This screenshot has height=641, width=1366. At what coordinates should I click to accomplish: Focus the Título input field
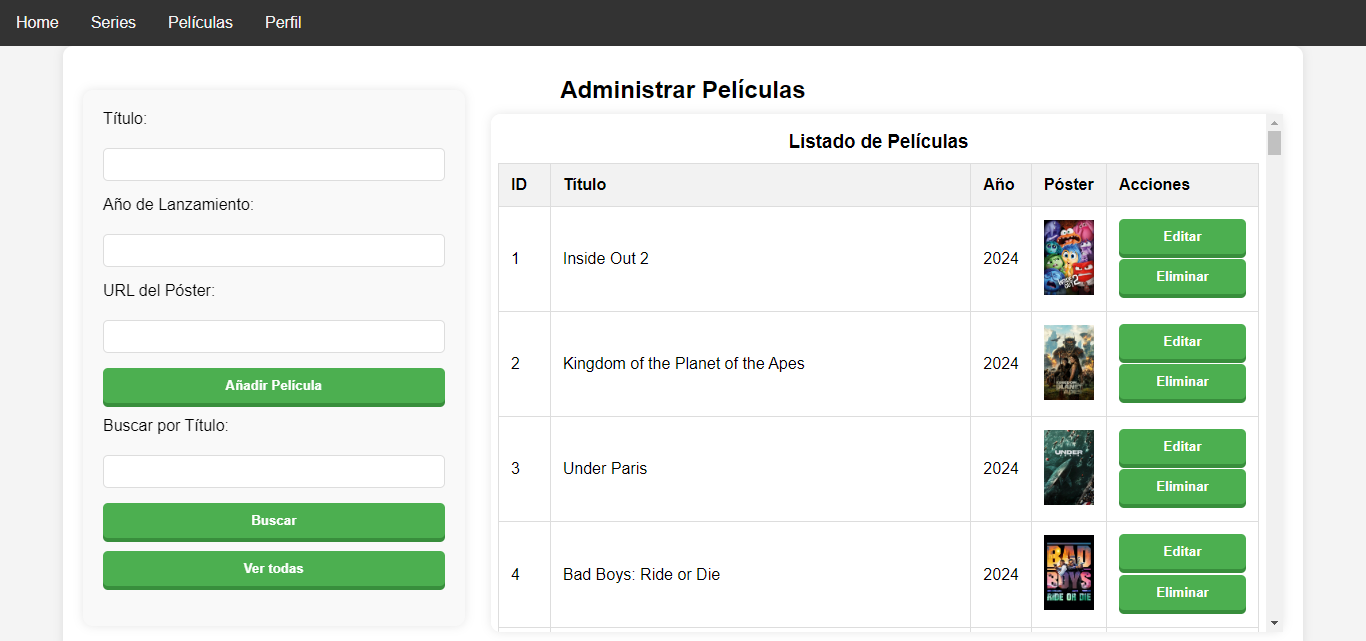click(274, 165)
